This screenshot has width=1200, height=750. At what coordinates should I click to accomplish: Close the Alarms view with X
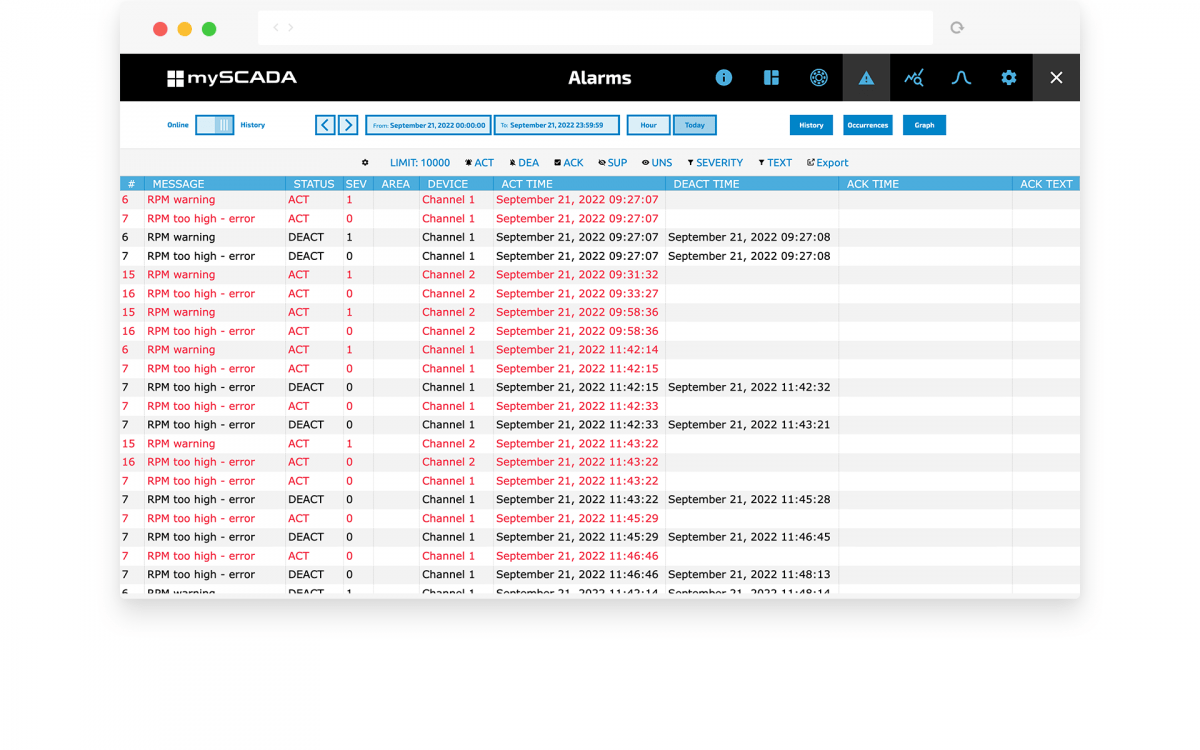point(1056,78)
